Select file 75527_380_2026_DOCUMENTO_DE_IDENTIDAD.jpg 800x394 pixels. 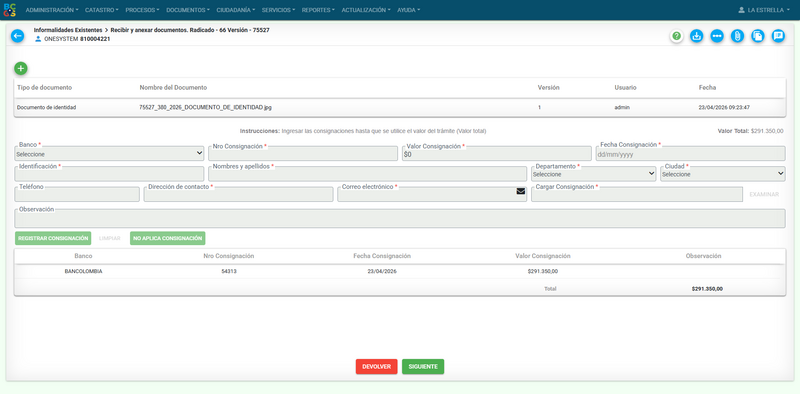[206, 108]
